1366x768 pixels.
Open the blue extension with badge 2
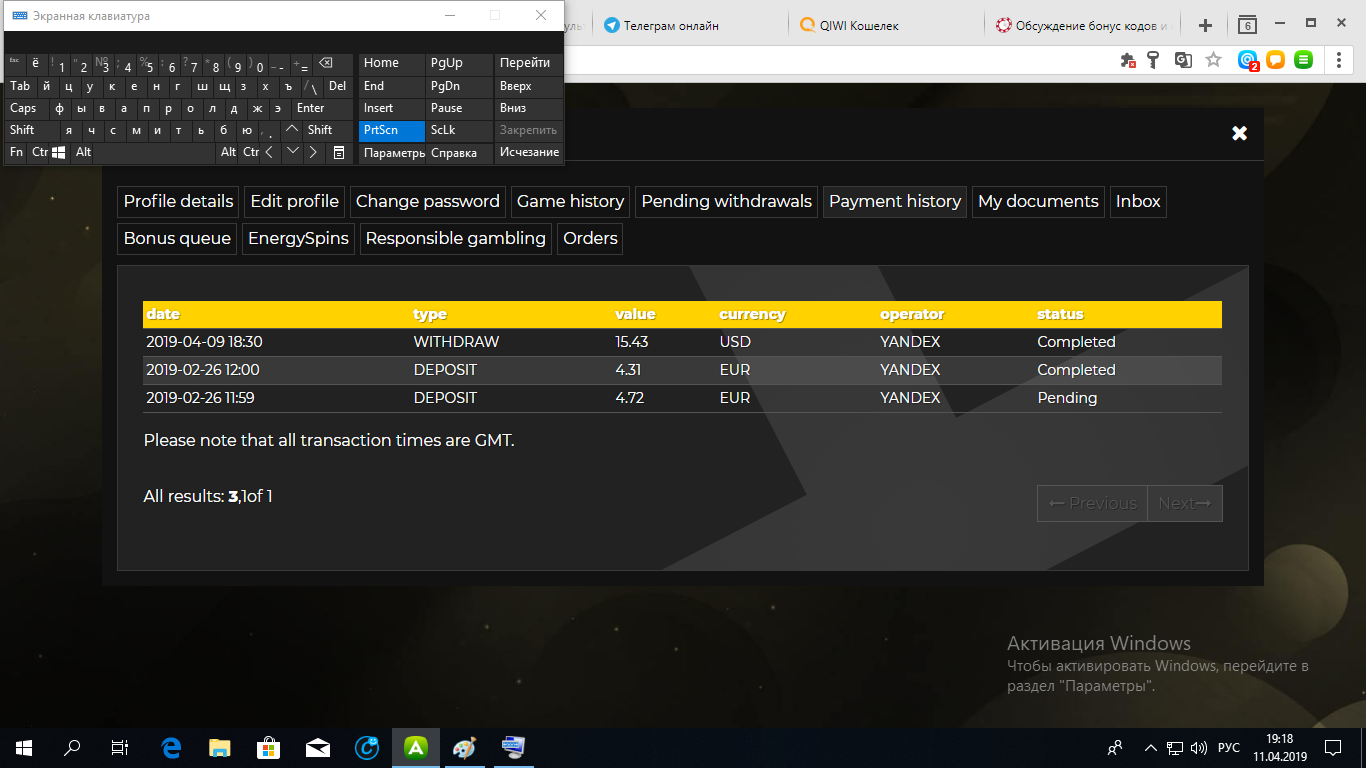pos(1247,60)
